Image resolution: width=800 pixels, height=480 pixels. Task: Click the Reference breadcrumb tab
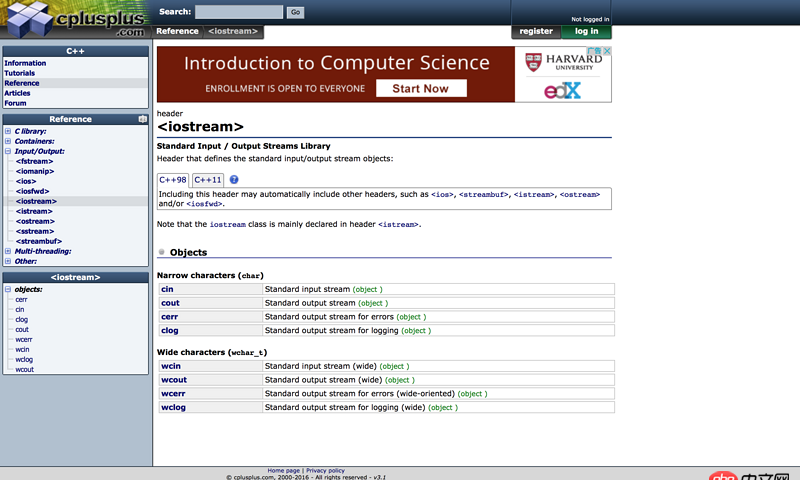click(178, 31)
